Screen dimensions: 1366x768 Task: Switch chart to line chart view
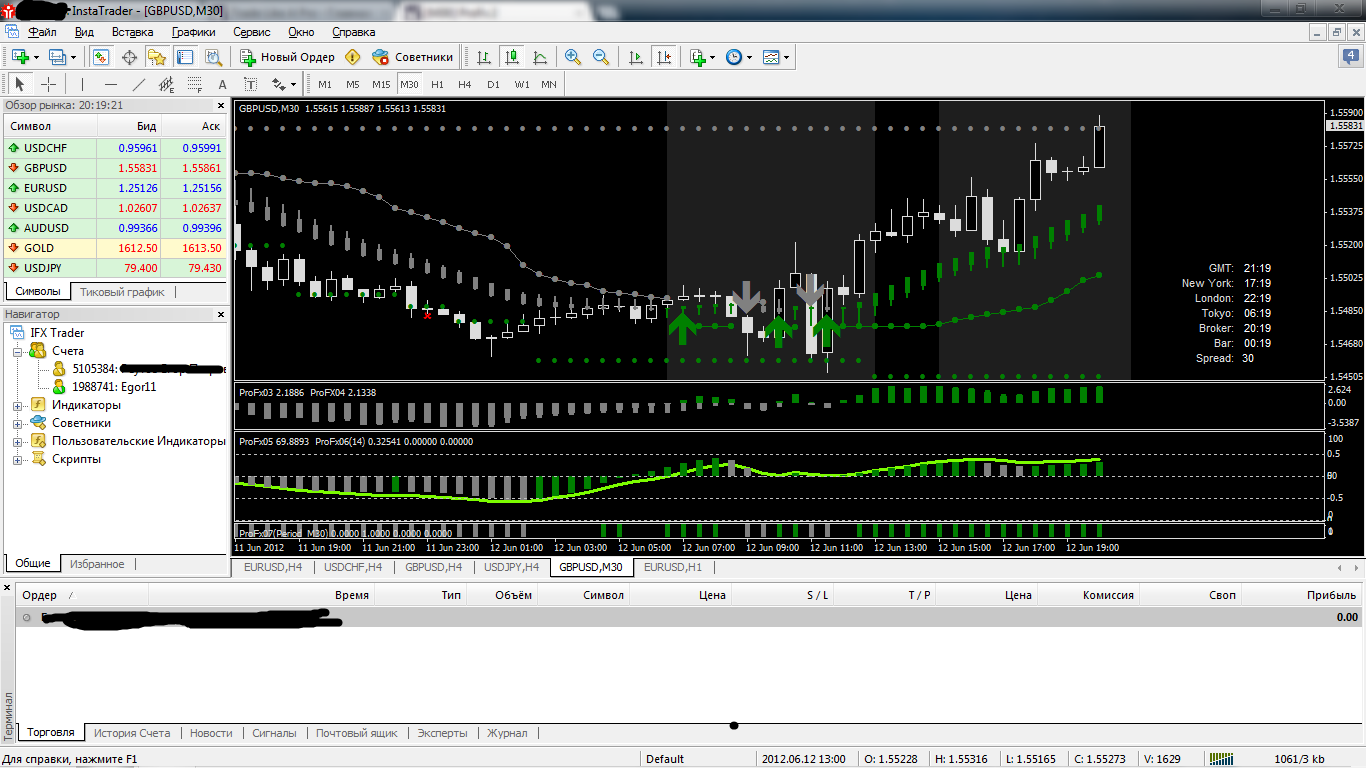[x=540, y=57]
